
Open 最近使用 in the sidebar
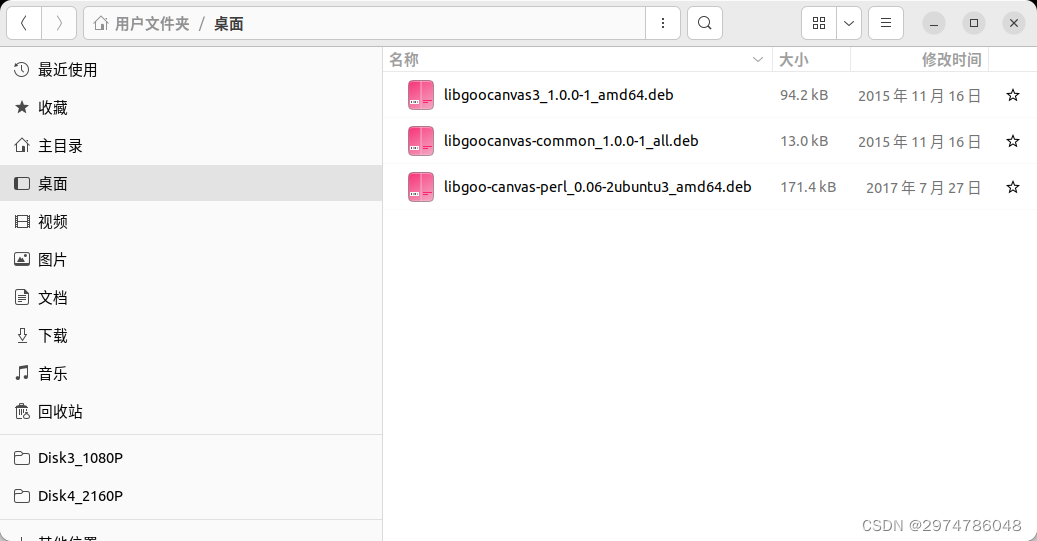tap(191, 69)
